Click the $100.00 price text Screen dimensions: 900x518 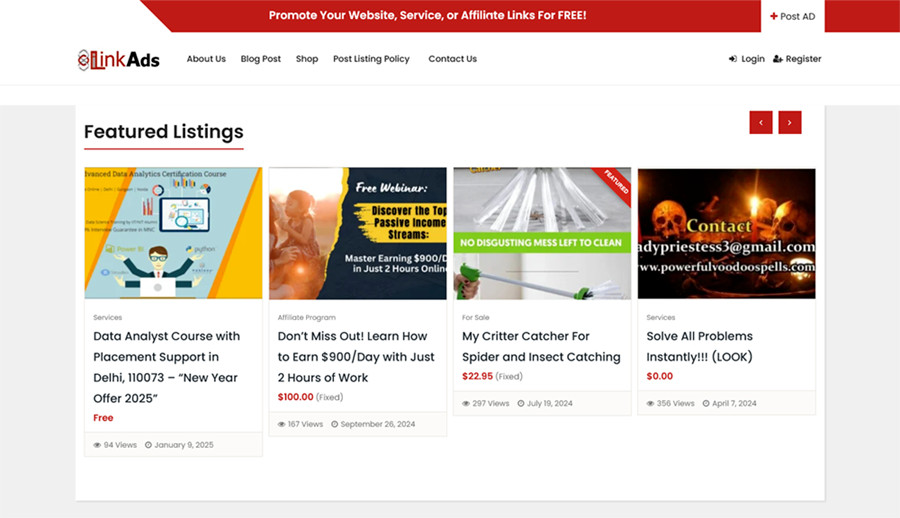point(296,397)
